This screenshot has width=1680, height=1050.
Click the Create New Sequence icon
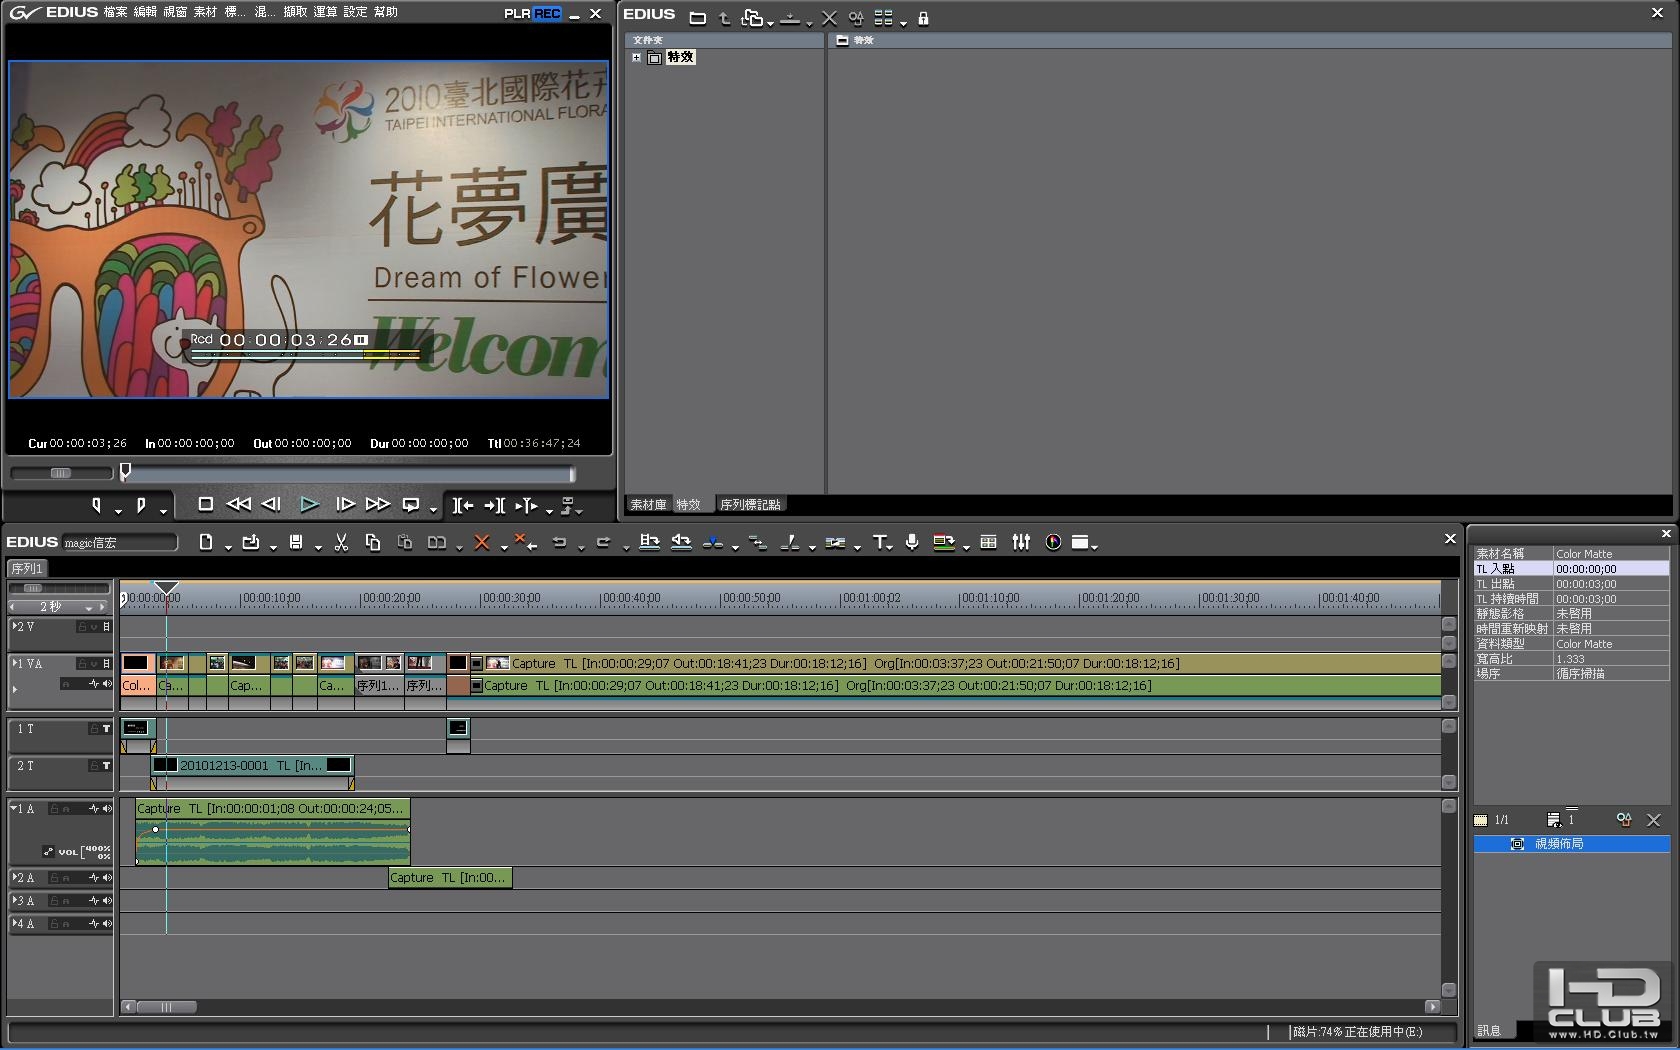click(205, 542)
